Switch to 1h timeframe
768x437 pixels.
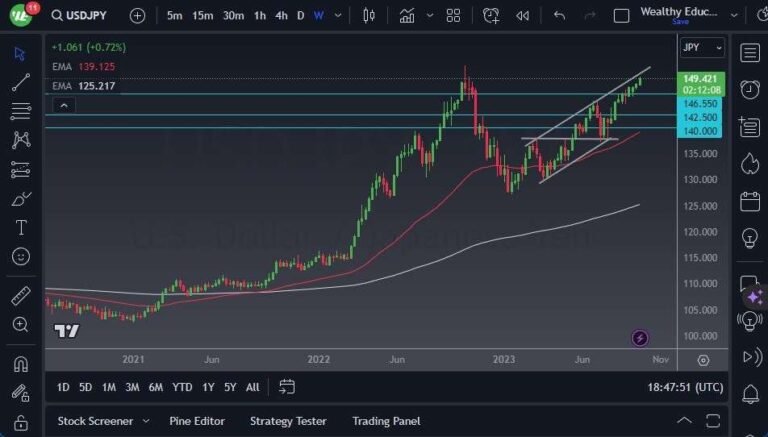coord(260,16)
